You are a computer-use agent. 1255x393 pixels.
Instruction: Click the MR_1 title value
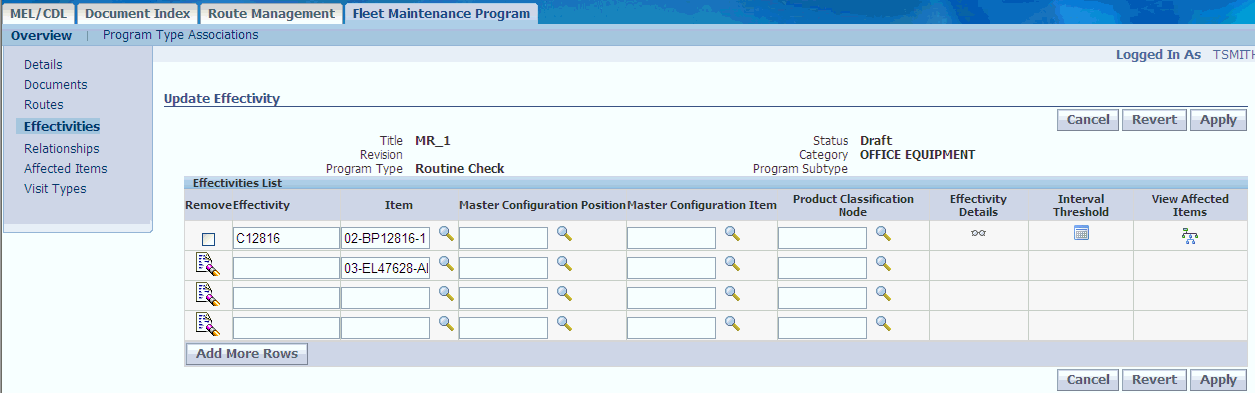(433, 141)
